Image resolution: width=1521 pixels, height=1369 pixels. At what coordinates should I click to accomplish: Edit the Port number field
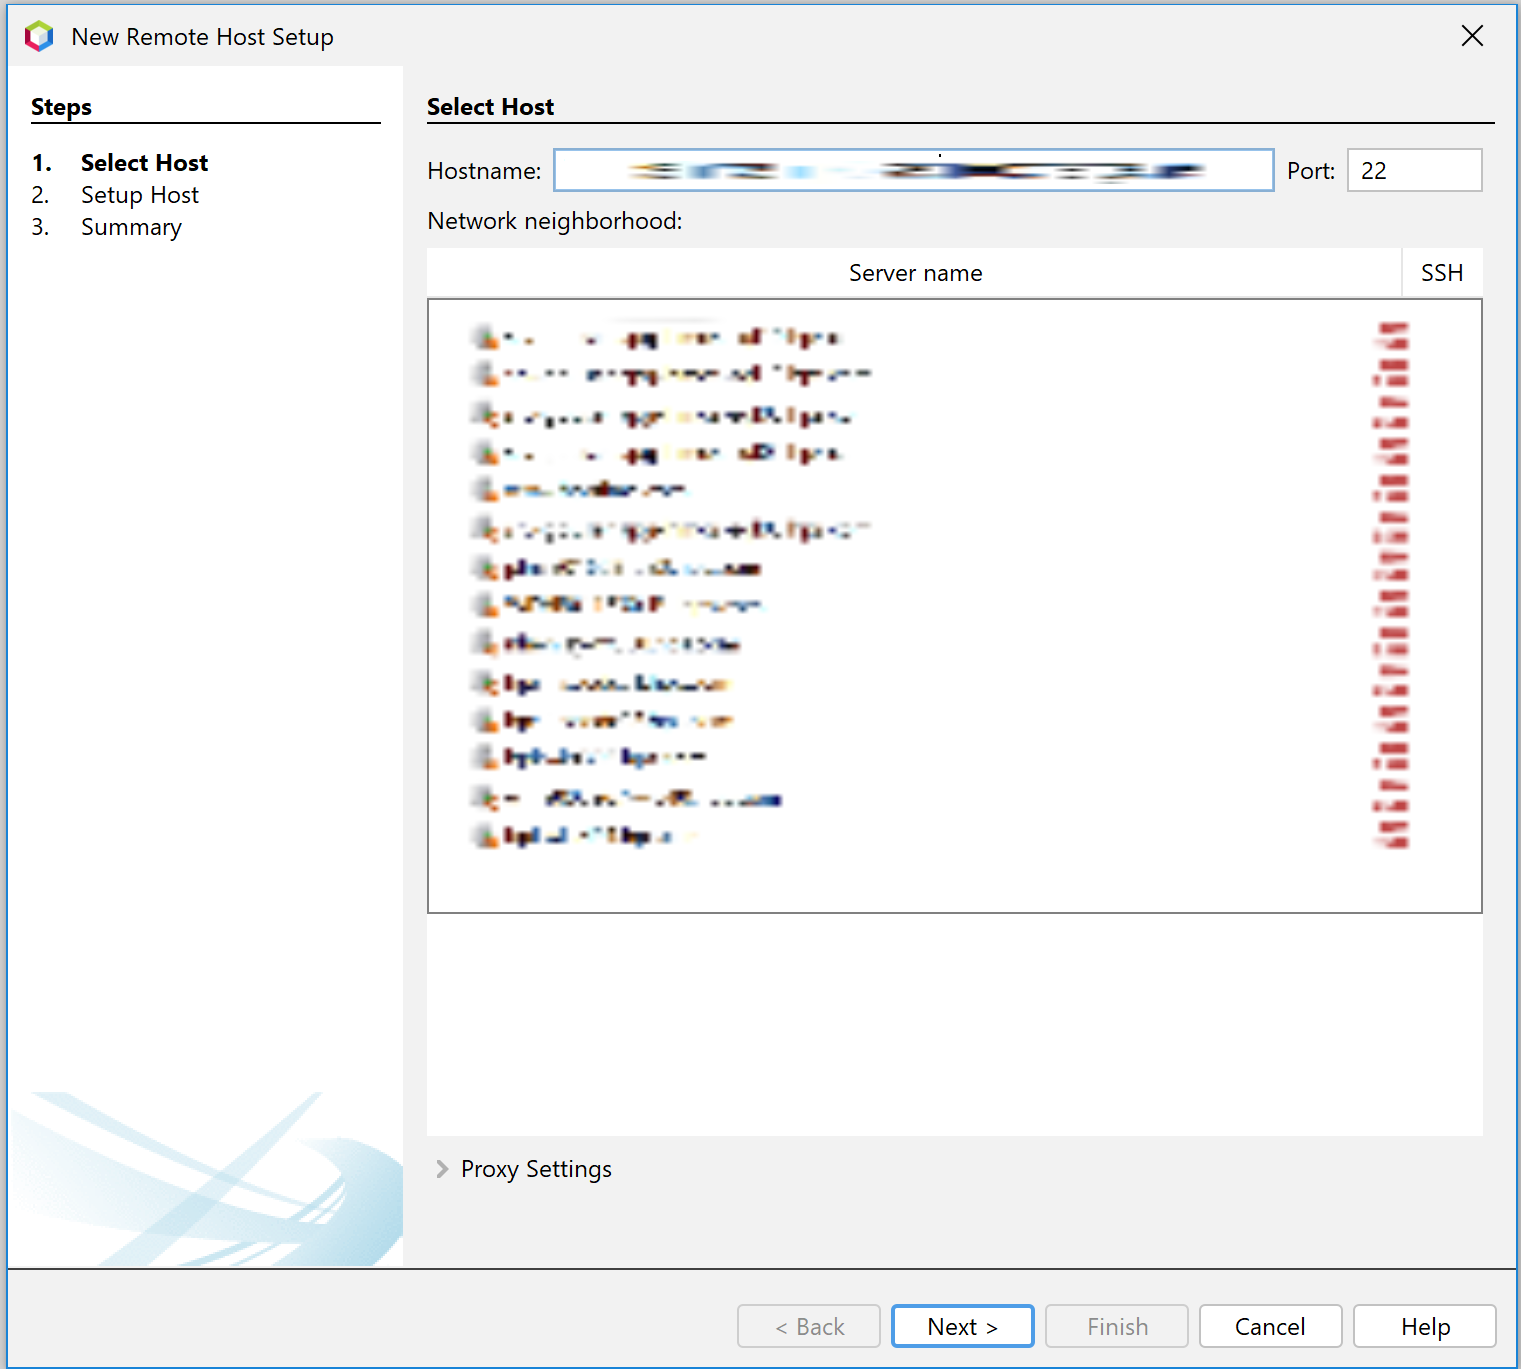pos(1414,170)
